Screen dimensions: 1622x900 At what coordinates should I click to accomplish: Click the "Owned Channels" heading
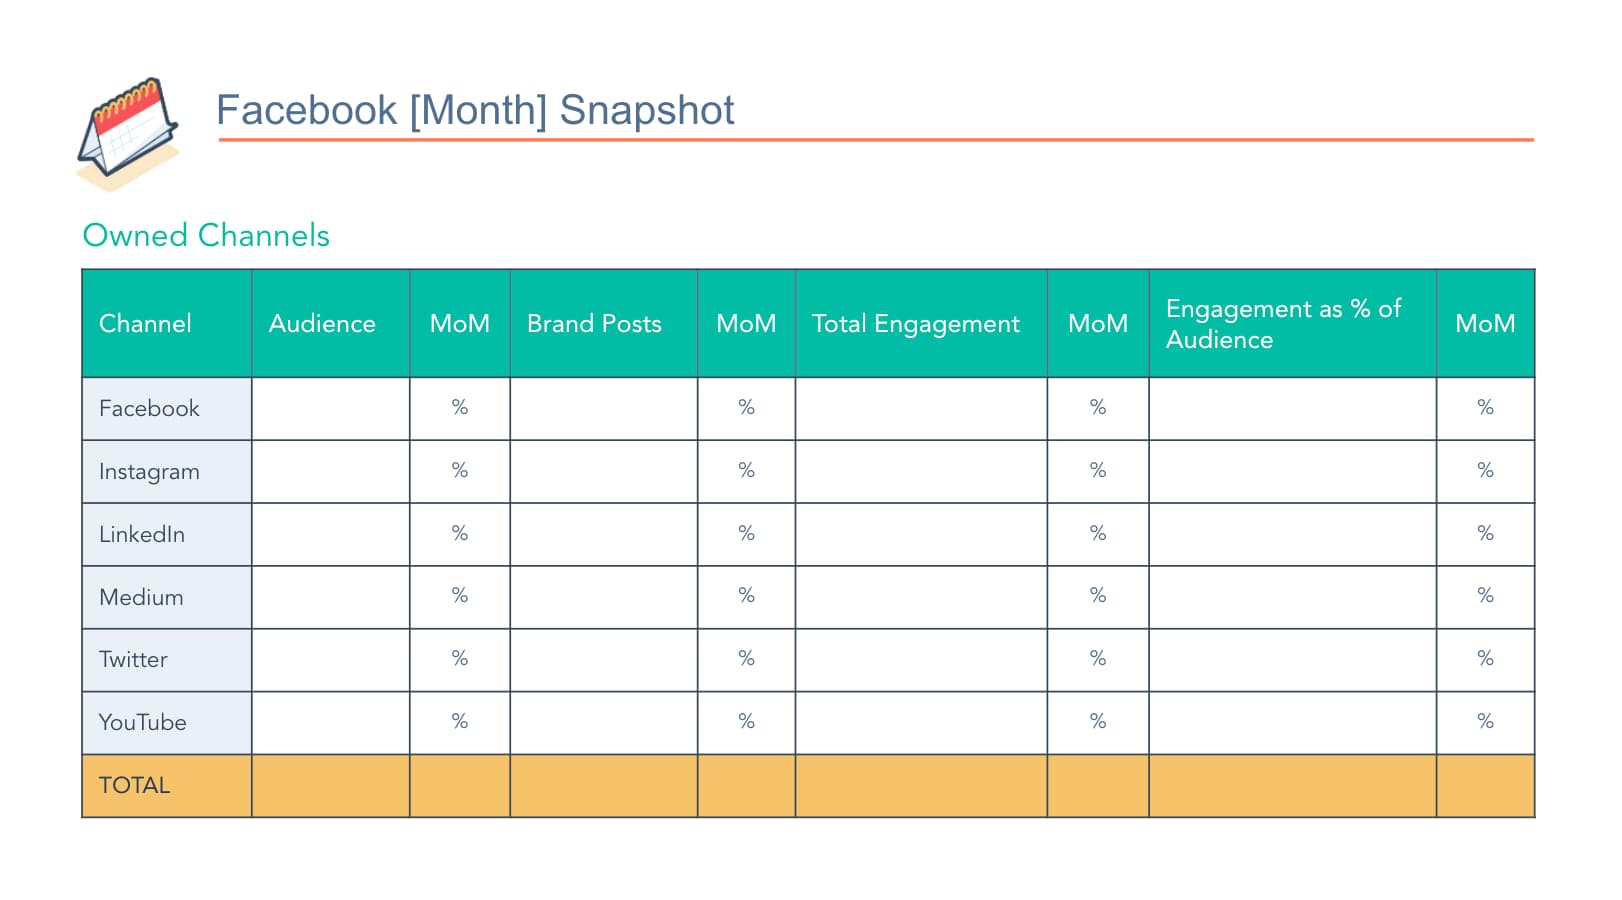pyautogui.click(x=206, y=235)
